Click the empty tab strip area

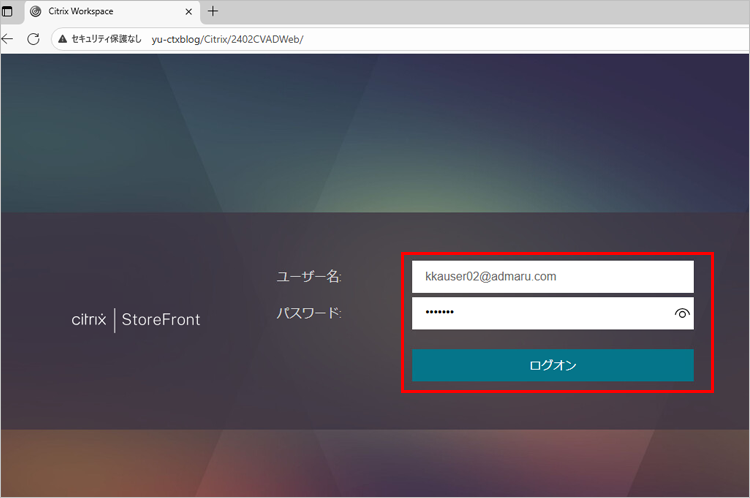(480, 11)
